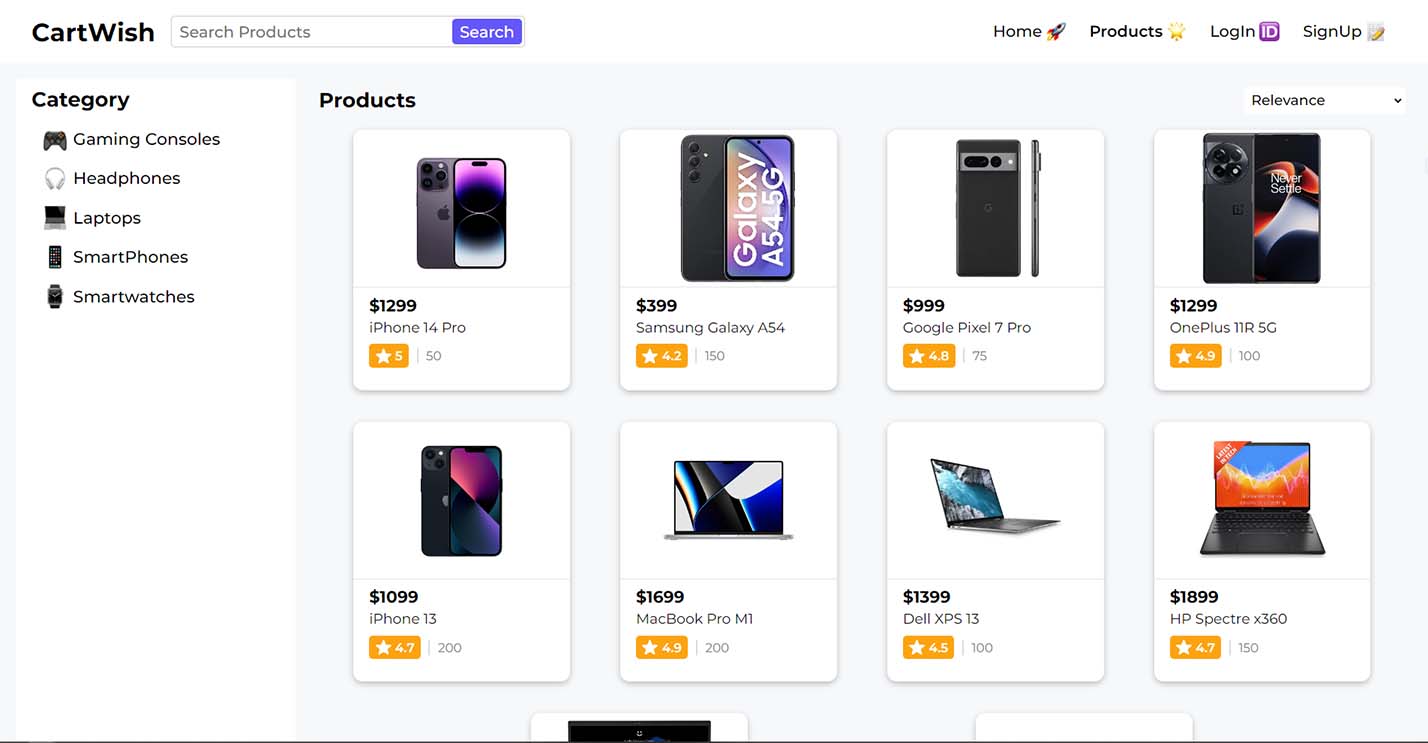The height and width of the screenshot is (743, 1428).
Task: Click the Google Pixel 7 Pro title
Action: pos(966,328)
